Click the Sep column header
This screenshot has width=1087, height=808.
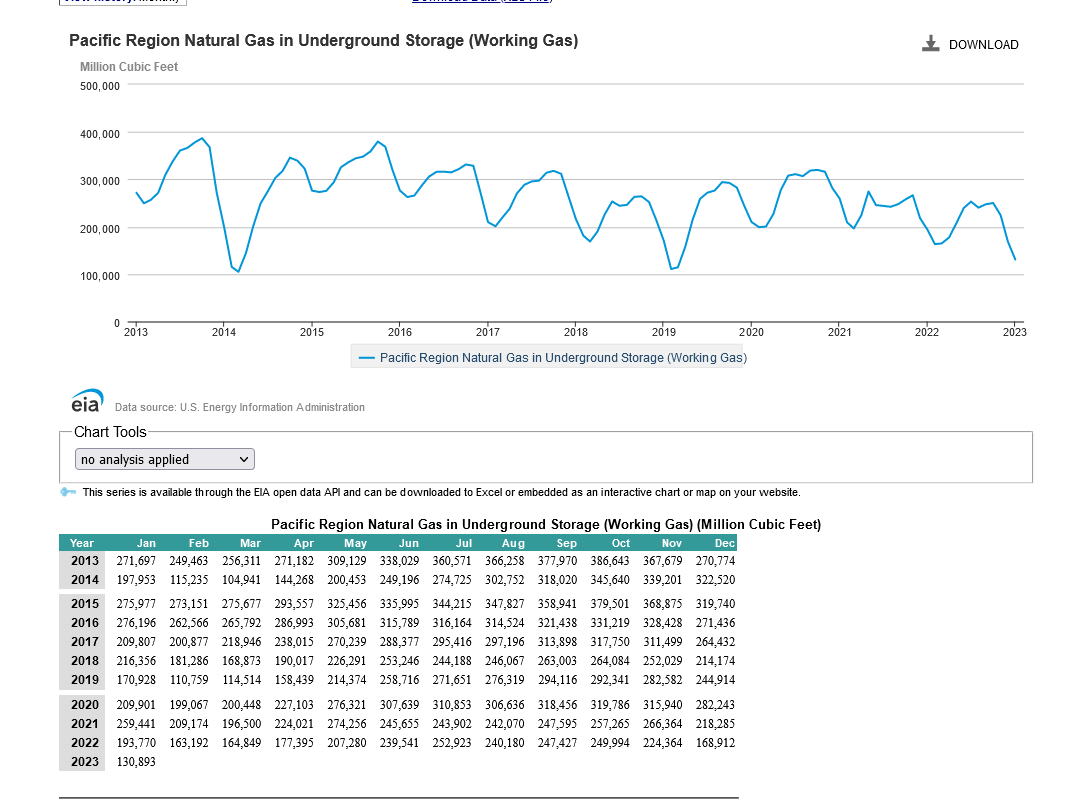566,543
